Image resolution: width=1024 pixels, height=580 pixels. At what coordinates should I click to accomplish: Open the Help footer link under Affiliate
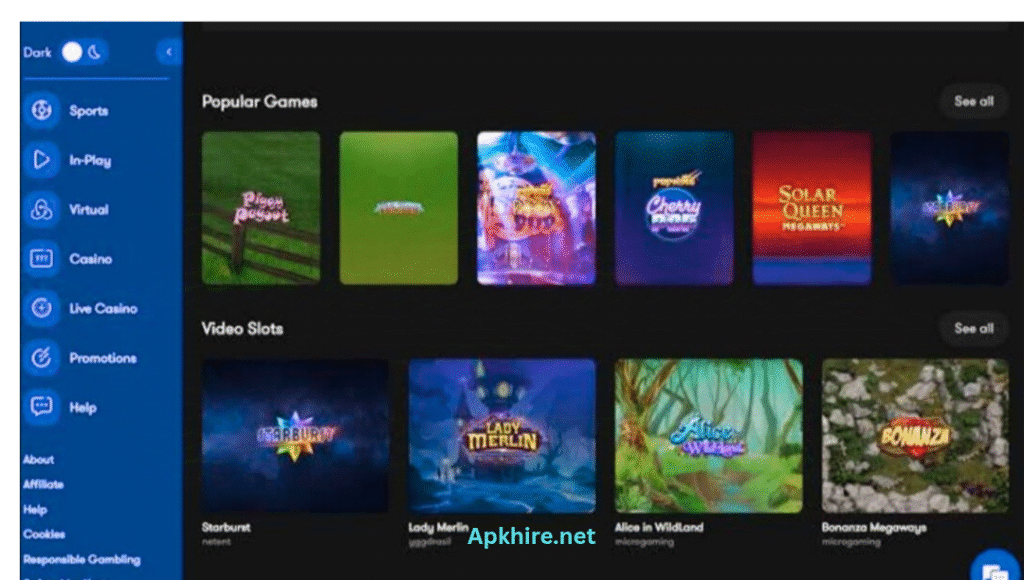point(35,509)
